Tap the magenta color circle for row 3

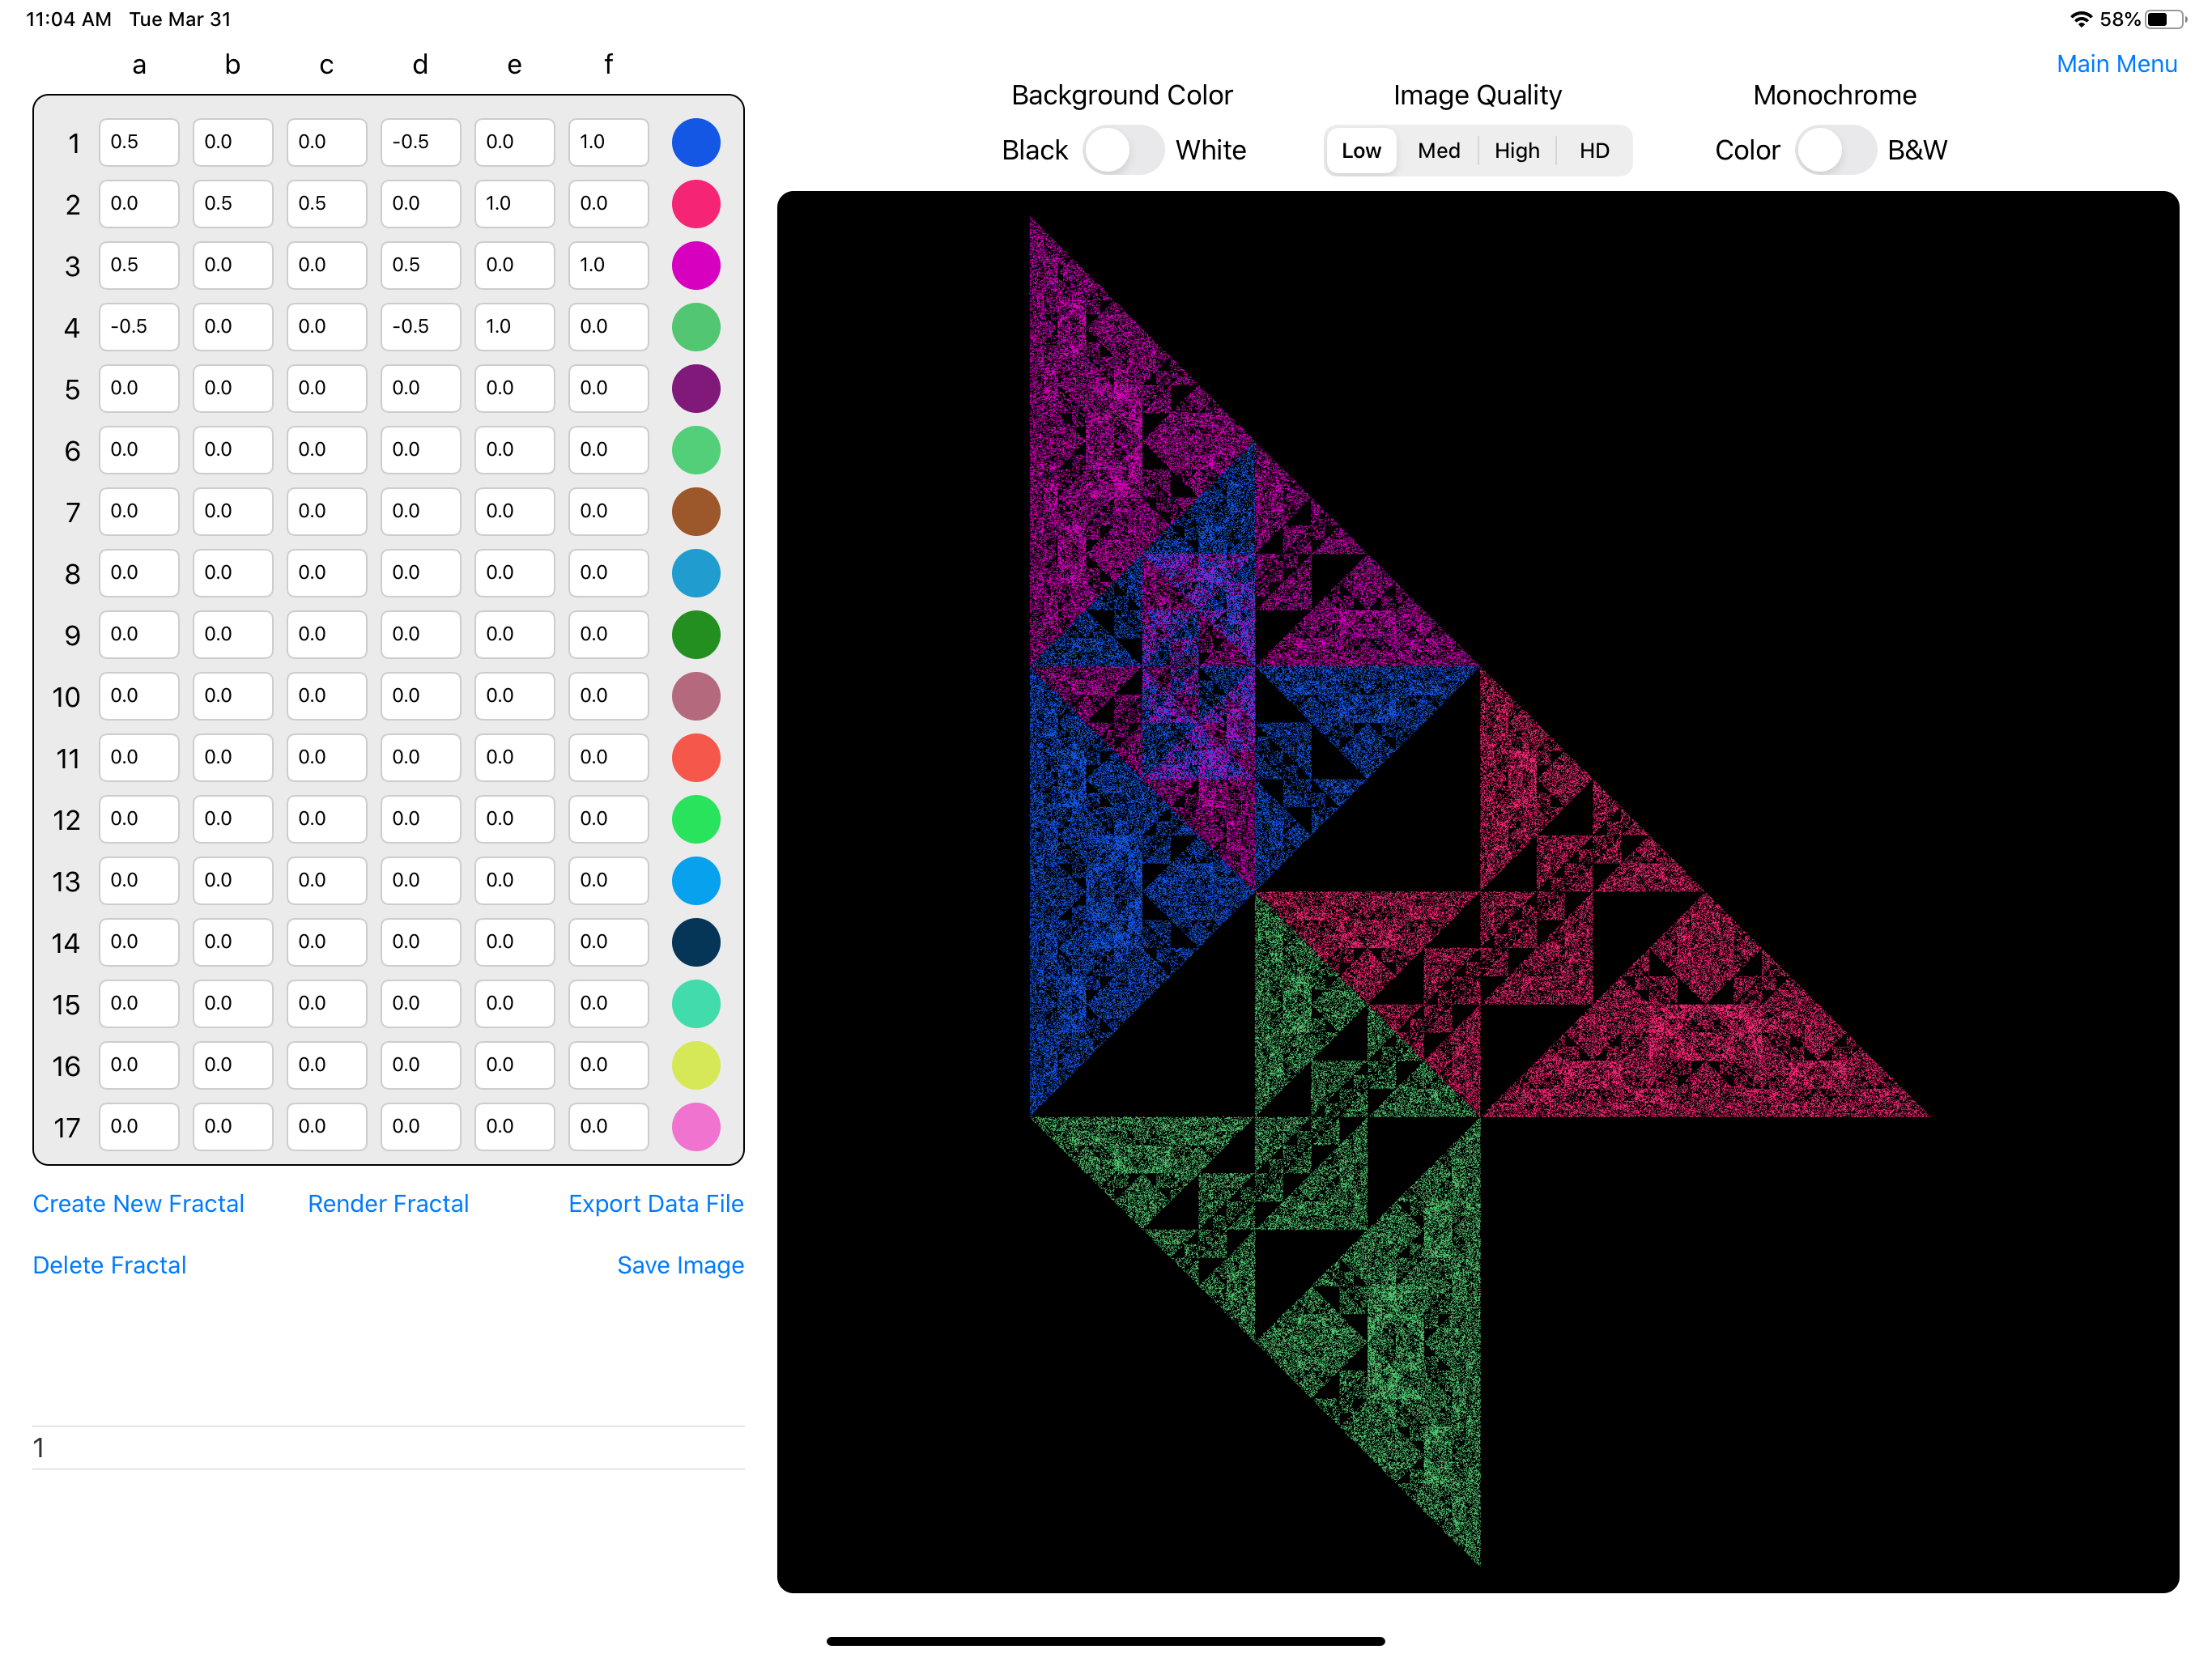tap(695, 265)
